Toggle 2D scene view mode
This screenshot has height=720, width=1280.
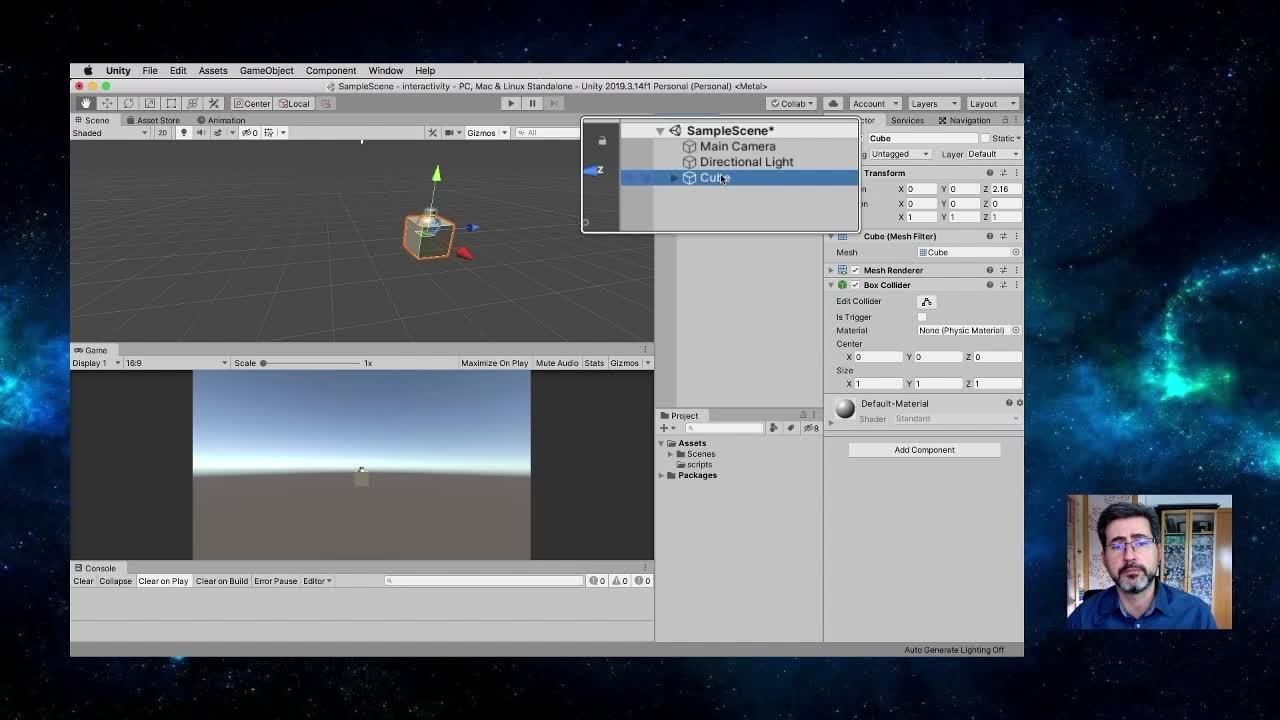(x=162, y=132)
